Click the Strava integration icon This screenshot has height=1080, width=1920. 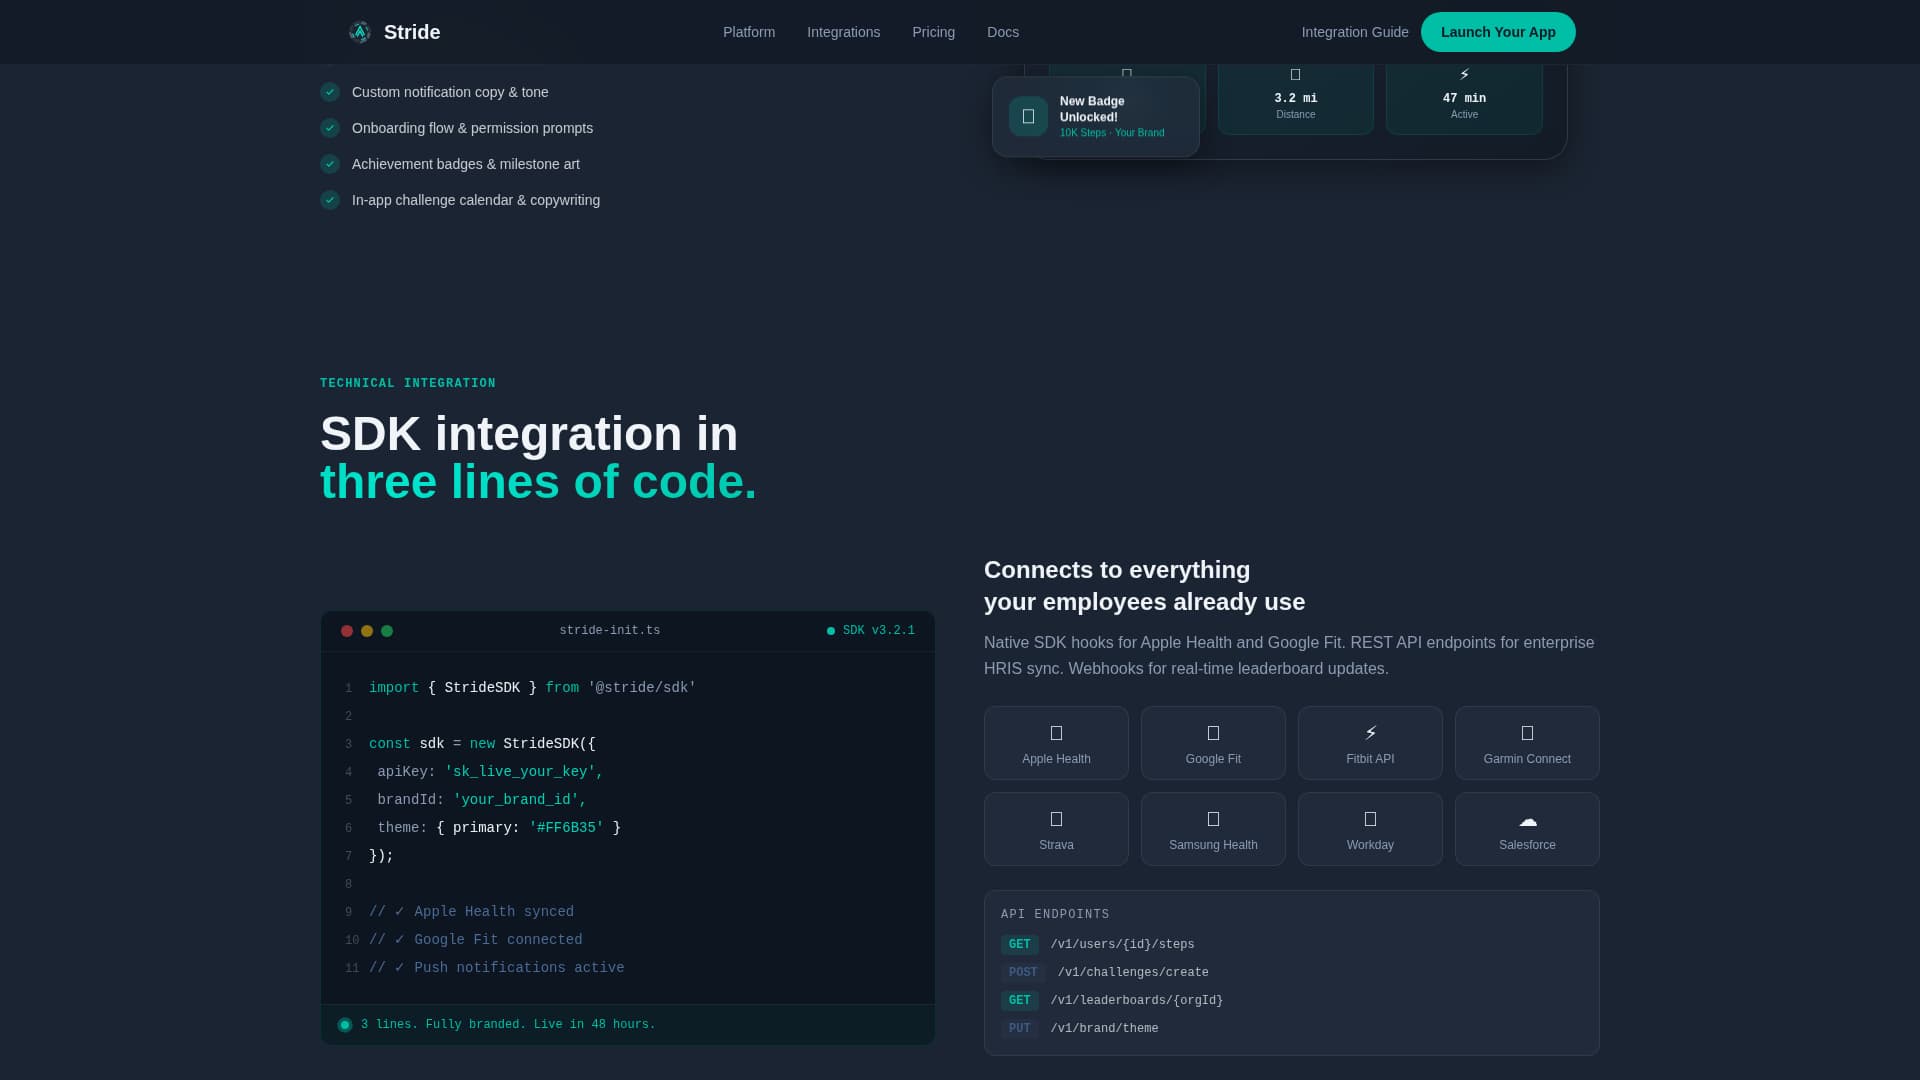[x=1056, y=819]
